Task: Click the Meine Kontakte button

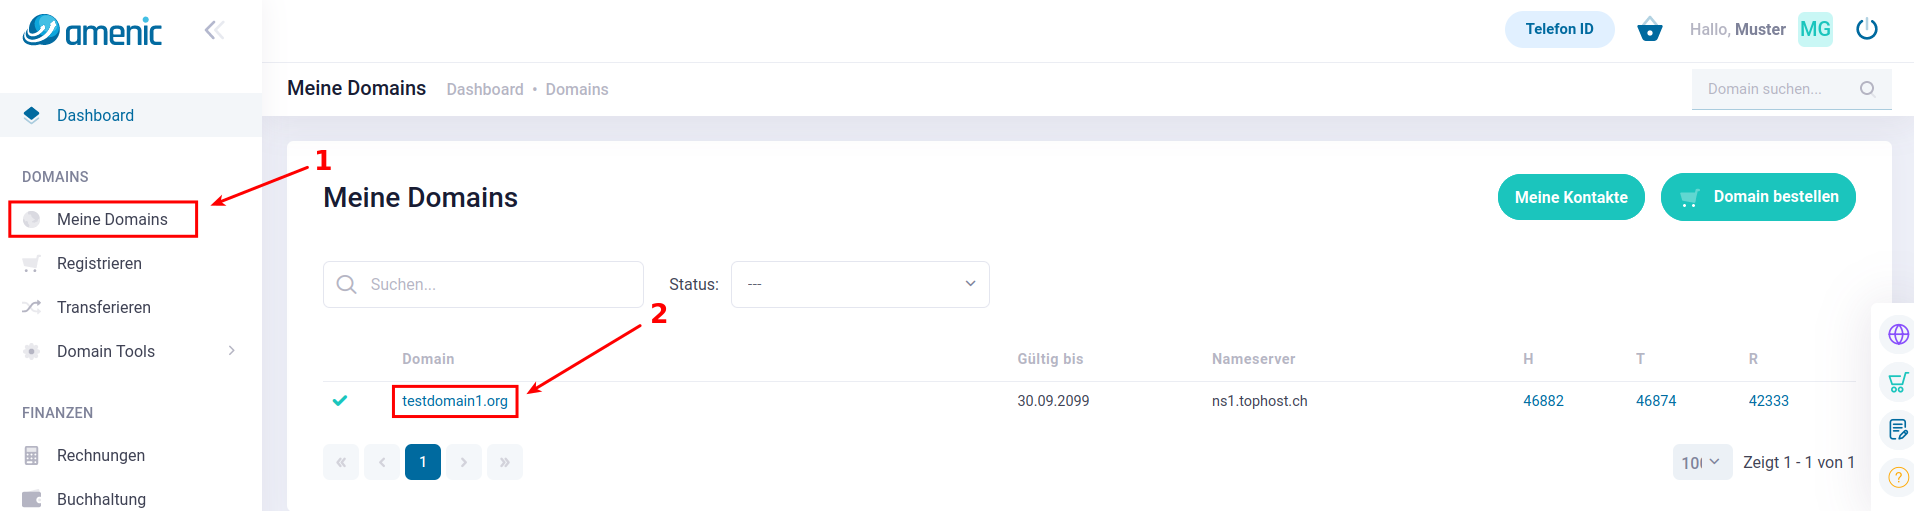Action: pyautogui.click(x=1571, y=197)
